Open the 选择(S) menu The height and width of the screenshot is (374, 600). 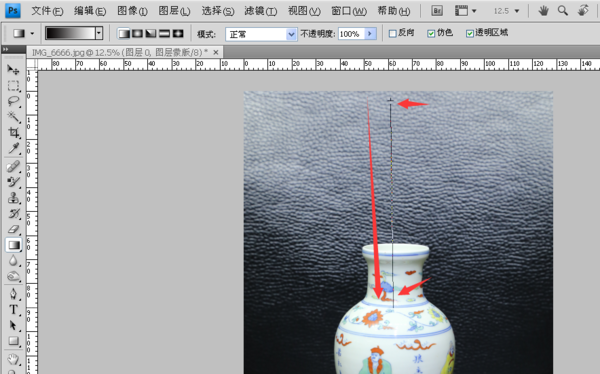(218, 11)
